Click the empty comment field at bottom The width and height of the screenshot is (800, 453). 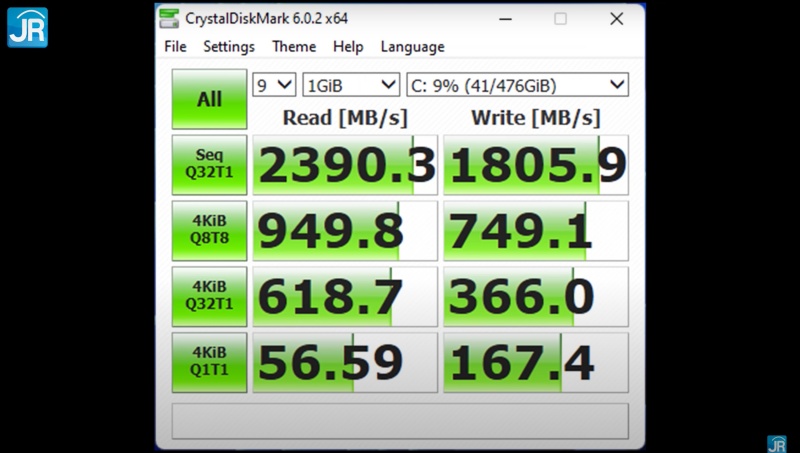pos(400,420)
